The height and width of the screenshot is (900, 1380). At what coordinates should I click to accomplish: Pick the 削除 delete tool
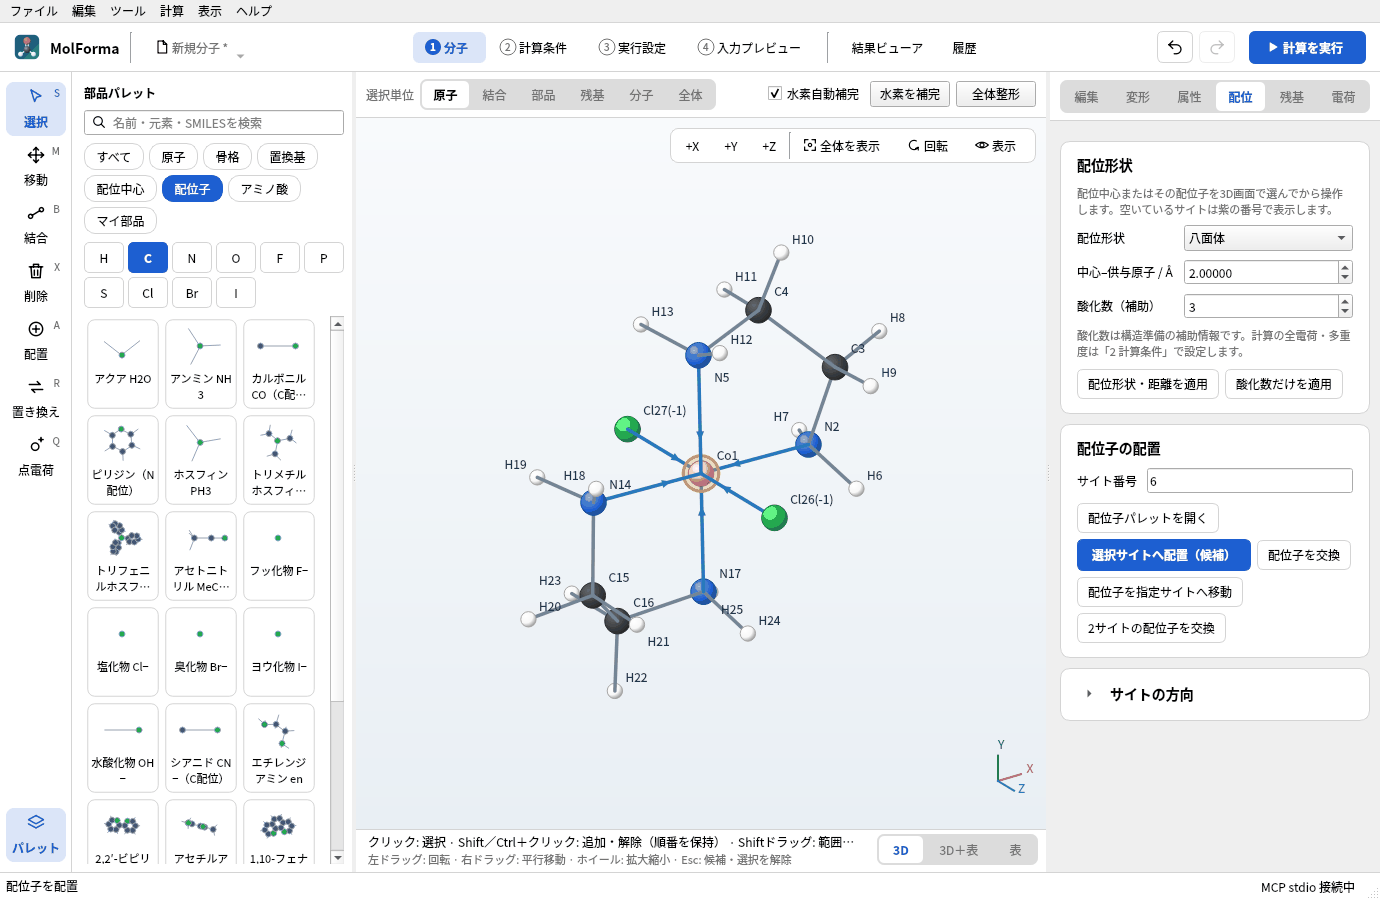(36, 282)
